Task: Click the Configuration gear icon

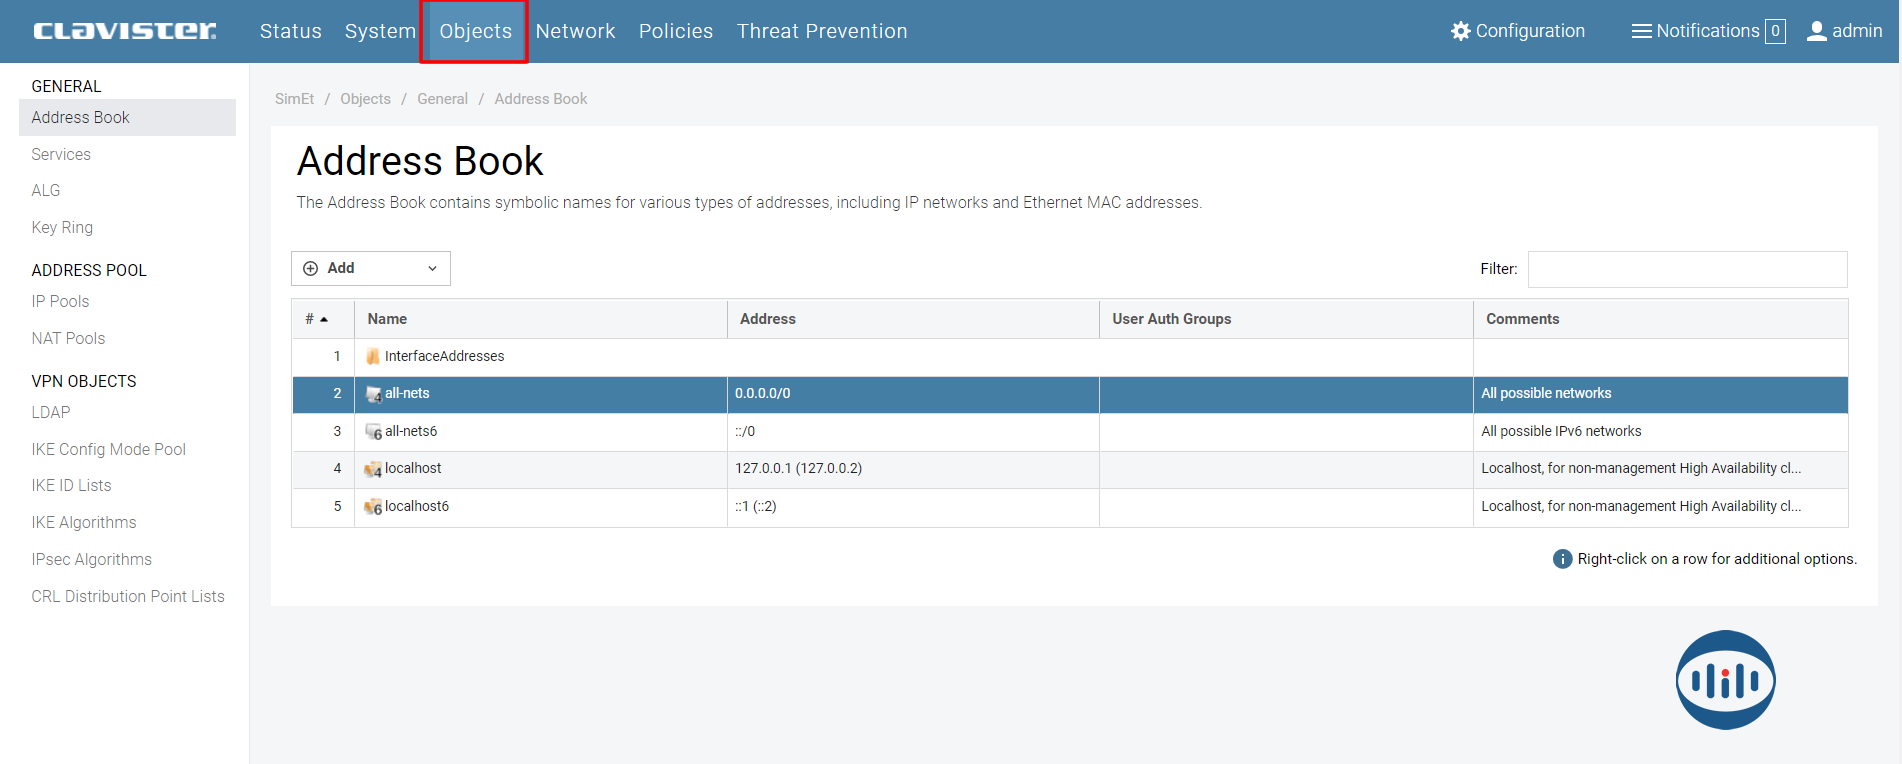Action: pyautogui.click(x=1460, y=31)
